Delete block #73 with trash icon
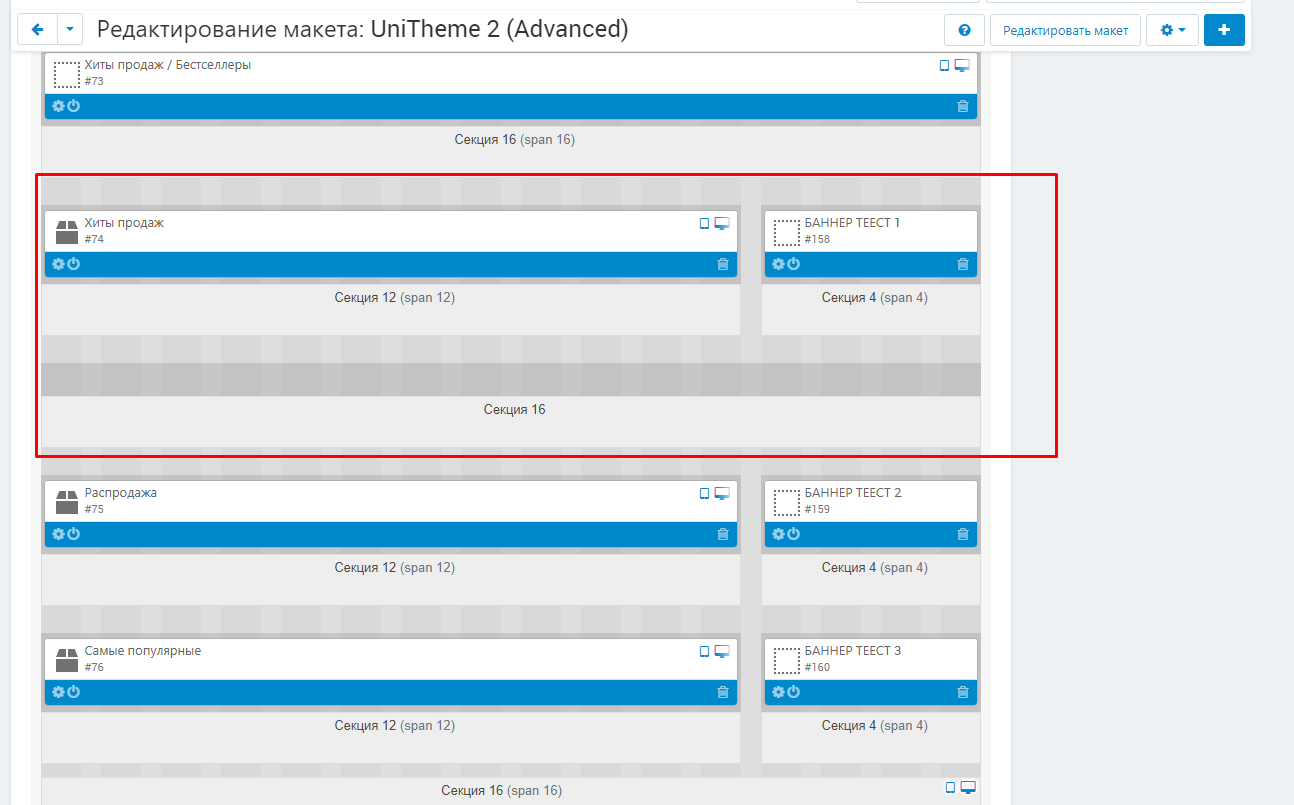The height and width of the screenshot is (805, 1294). pyautogui.click(x=963, y=106)
